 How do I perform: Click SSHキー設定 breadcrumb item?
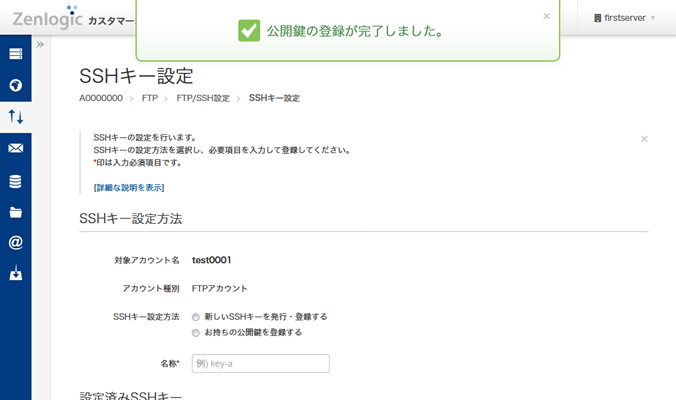tap(274, 98)
